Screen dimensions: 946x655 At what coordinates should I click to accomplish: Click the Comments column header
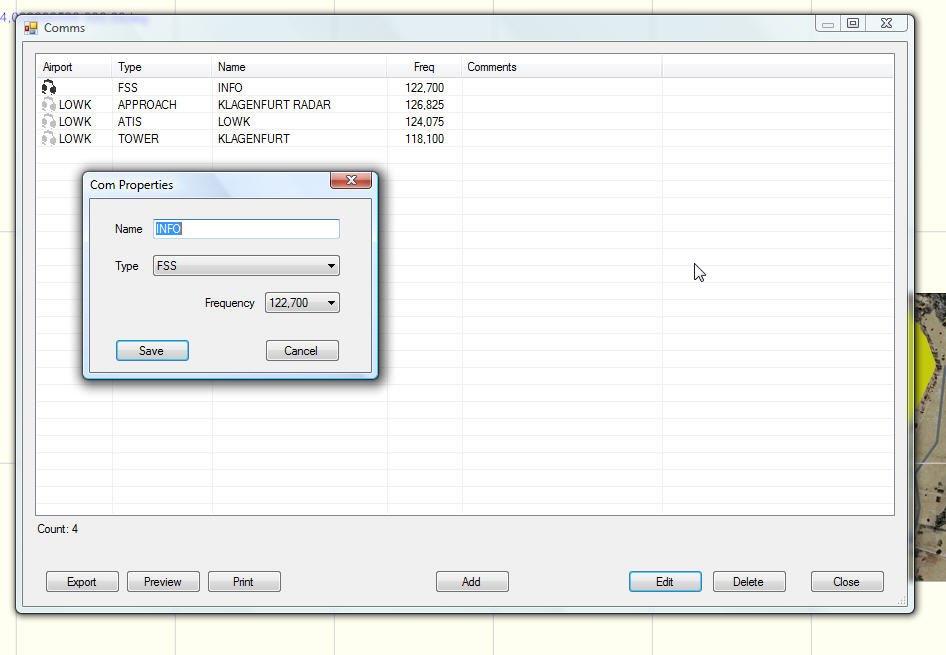[x=560, y=67]
